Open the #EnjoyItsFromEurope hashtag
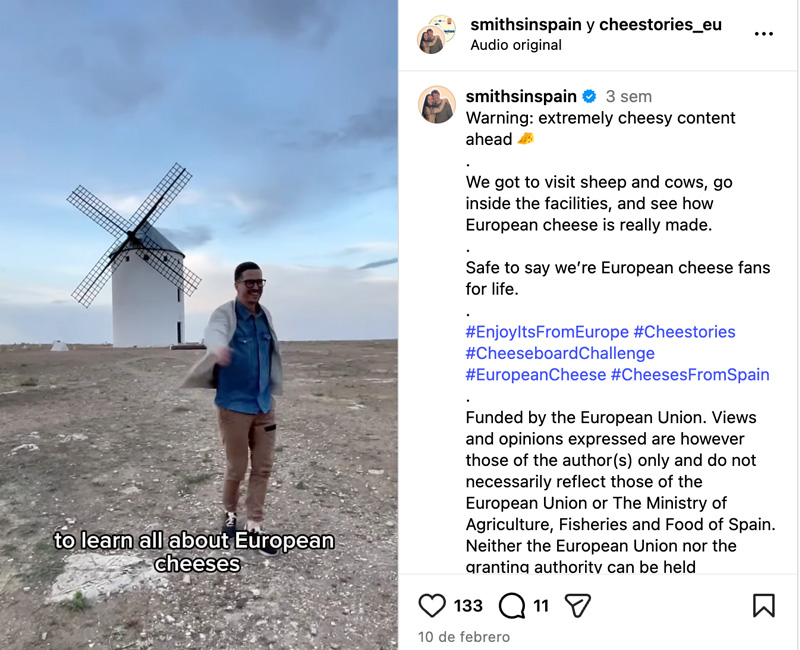Viewport: 800px width, 650px height. click(547, 332)
